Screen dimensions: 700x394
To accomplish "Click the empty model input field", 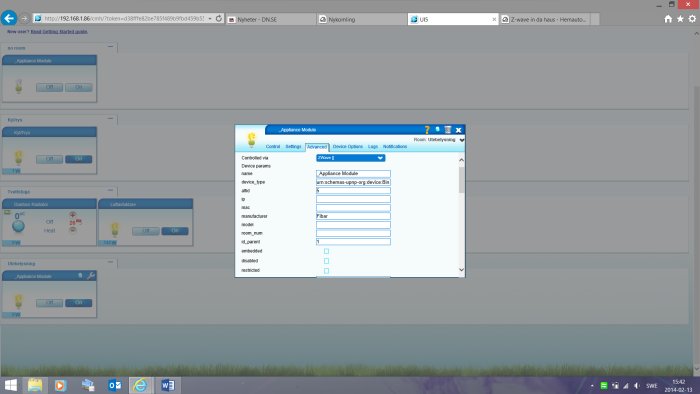I will coord(353,224).
